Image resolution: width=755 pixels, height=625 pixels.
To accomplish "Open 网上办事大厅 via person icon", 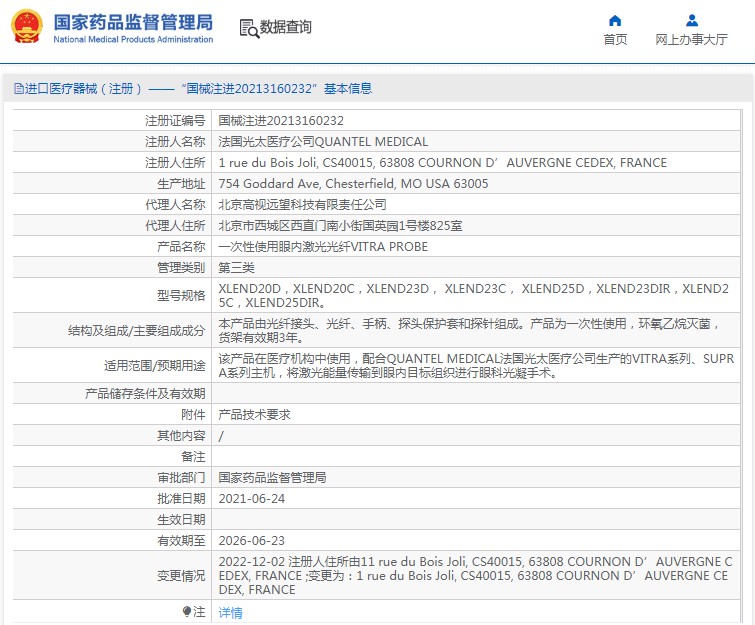I will (691, 20).
